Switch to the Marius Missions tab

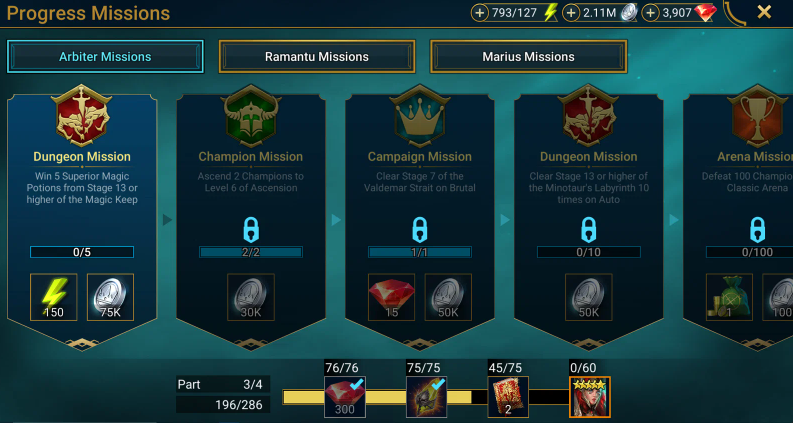(x=528, y=57)
